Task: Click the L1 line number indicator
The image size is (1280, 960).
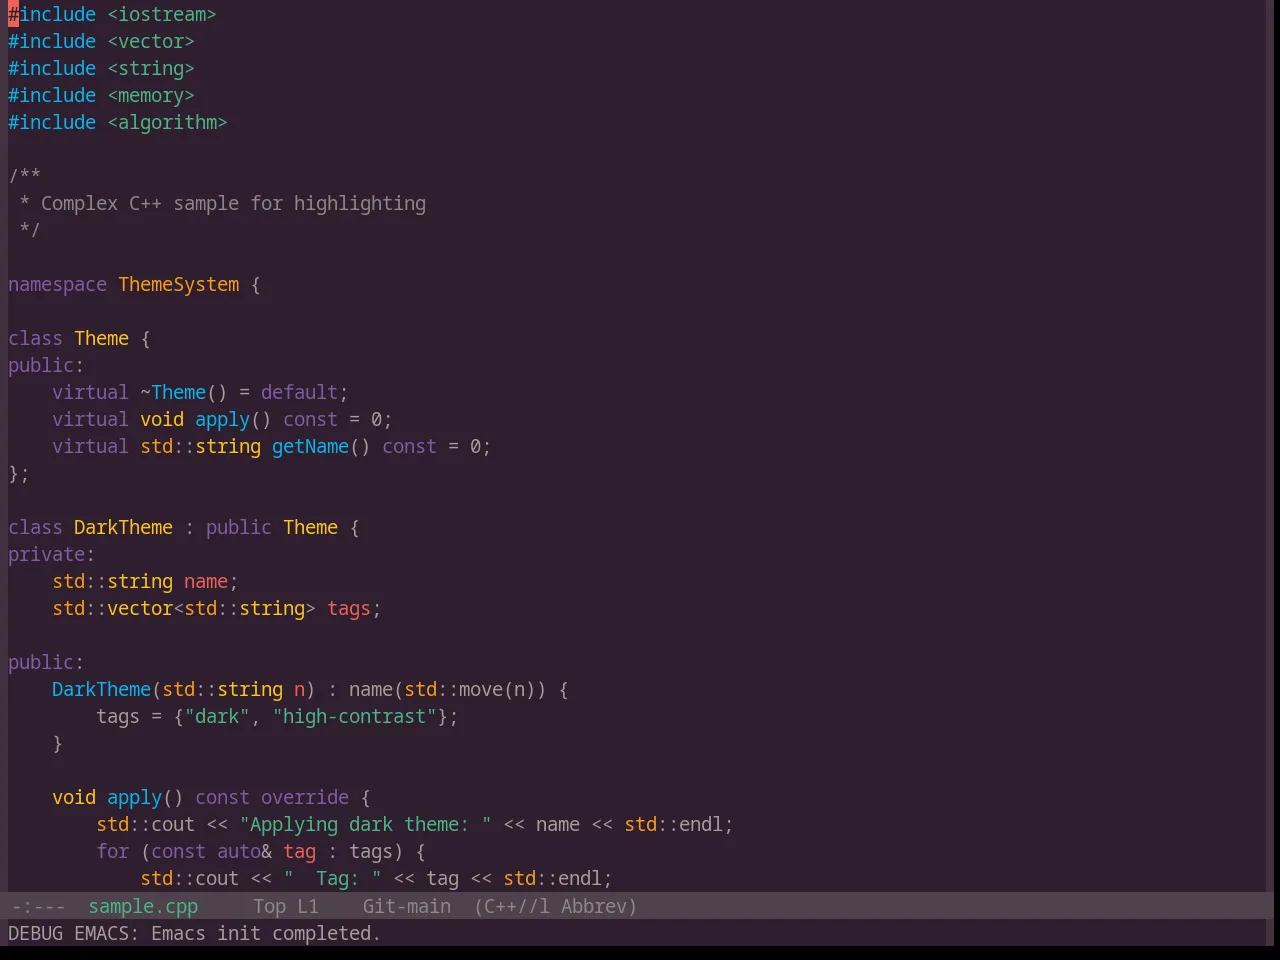Action: click(x=307, y=906)
